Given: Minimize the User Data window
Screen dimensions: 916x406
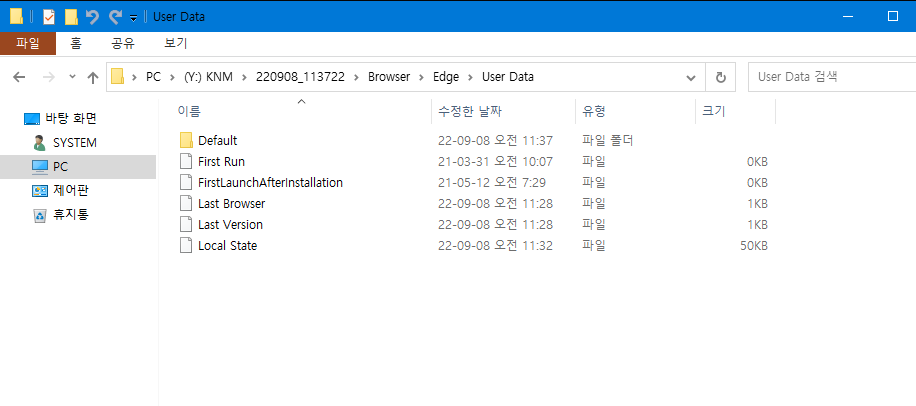Looking at the screenshot, I should [x=848, y=16].
